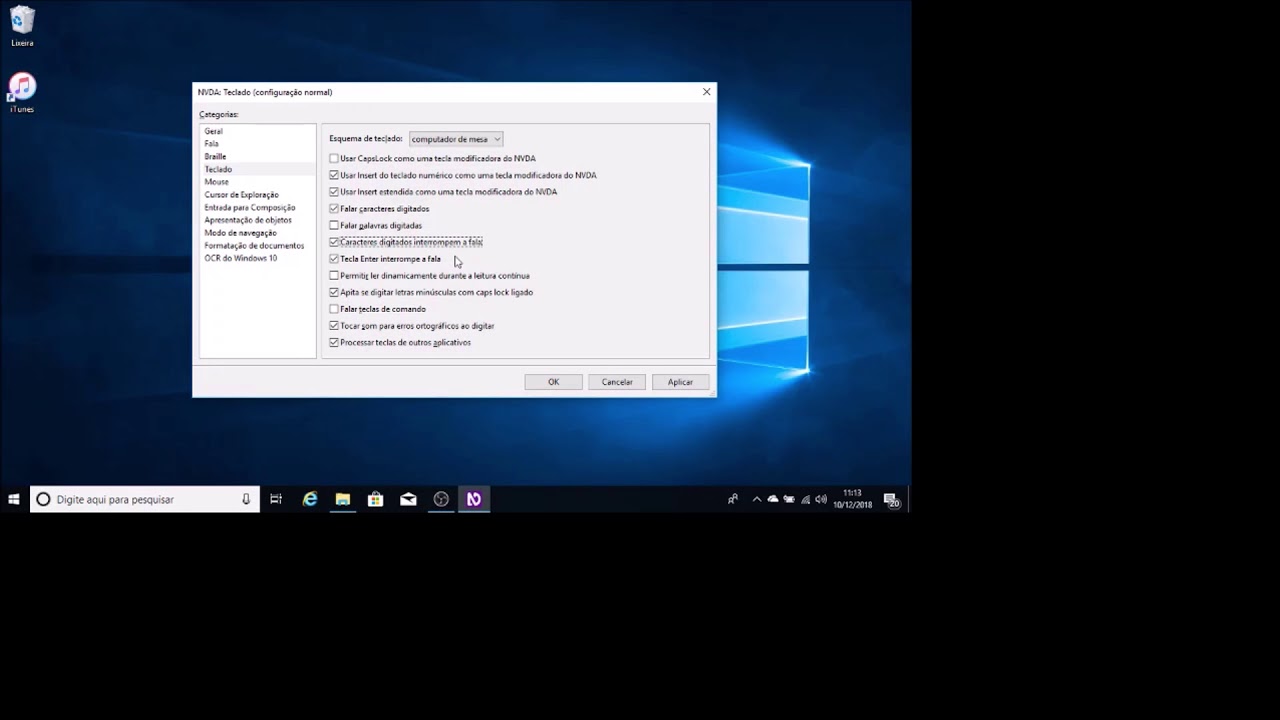Show hidden system tray icons
The height and width of the screenshot is (720, 1280).
point(757,499)
